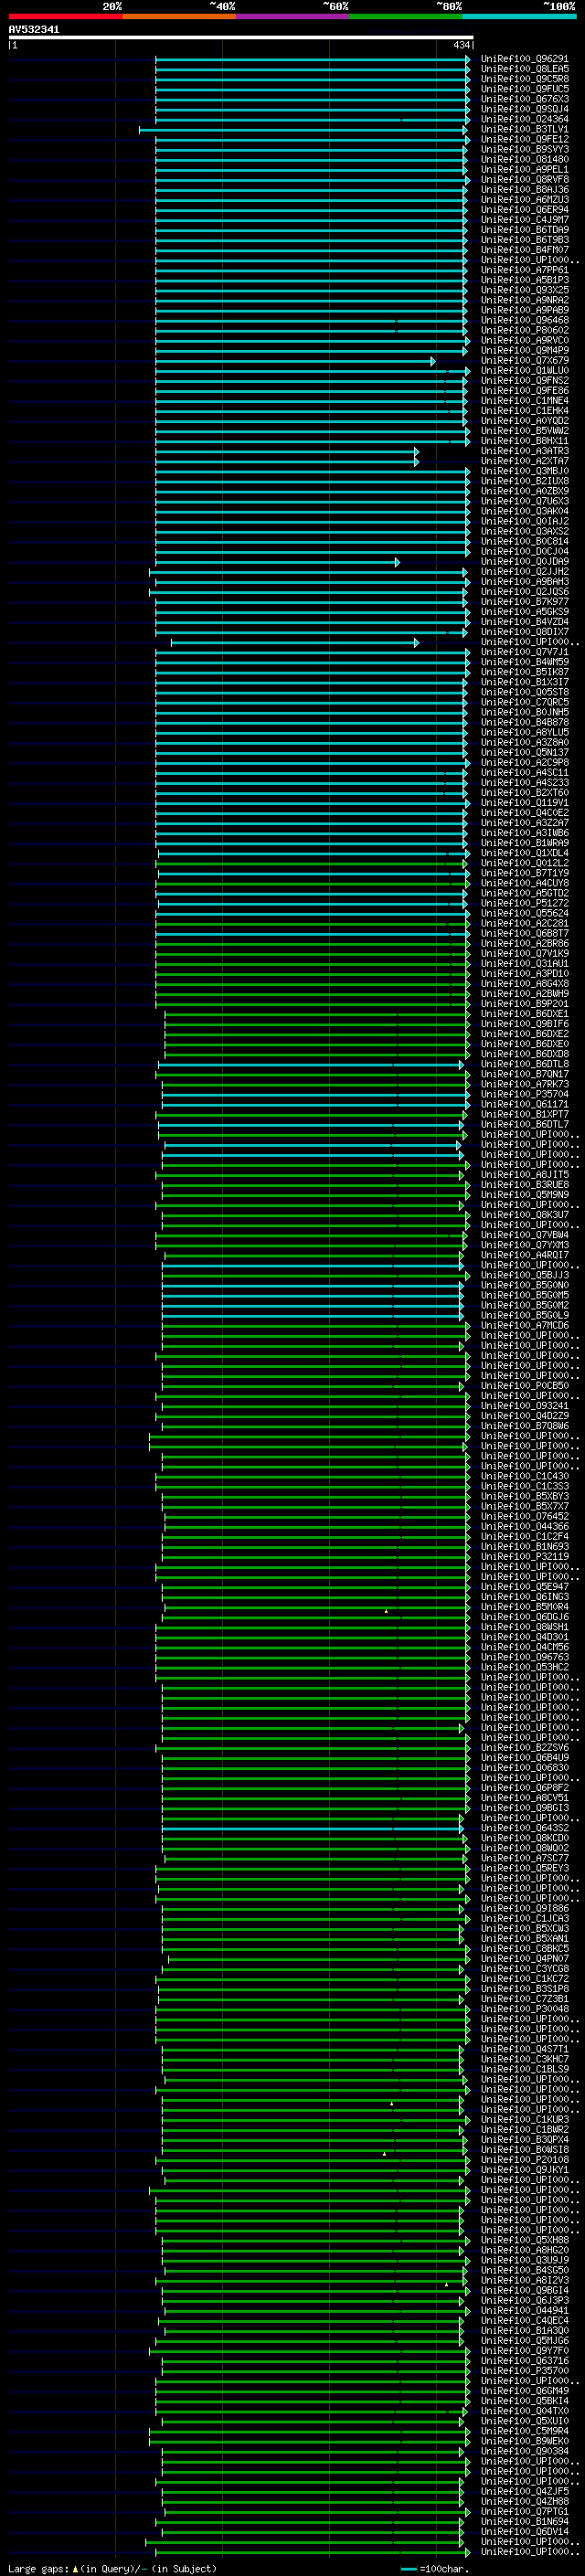585x2576 pixels.
Task: Select the UniRef100_Q5M9N9 row label
Action: 524,1195
